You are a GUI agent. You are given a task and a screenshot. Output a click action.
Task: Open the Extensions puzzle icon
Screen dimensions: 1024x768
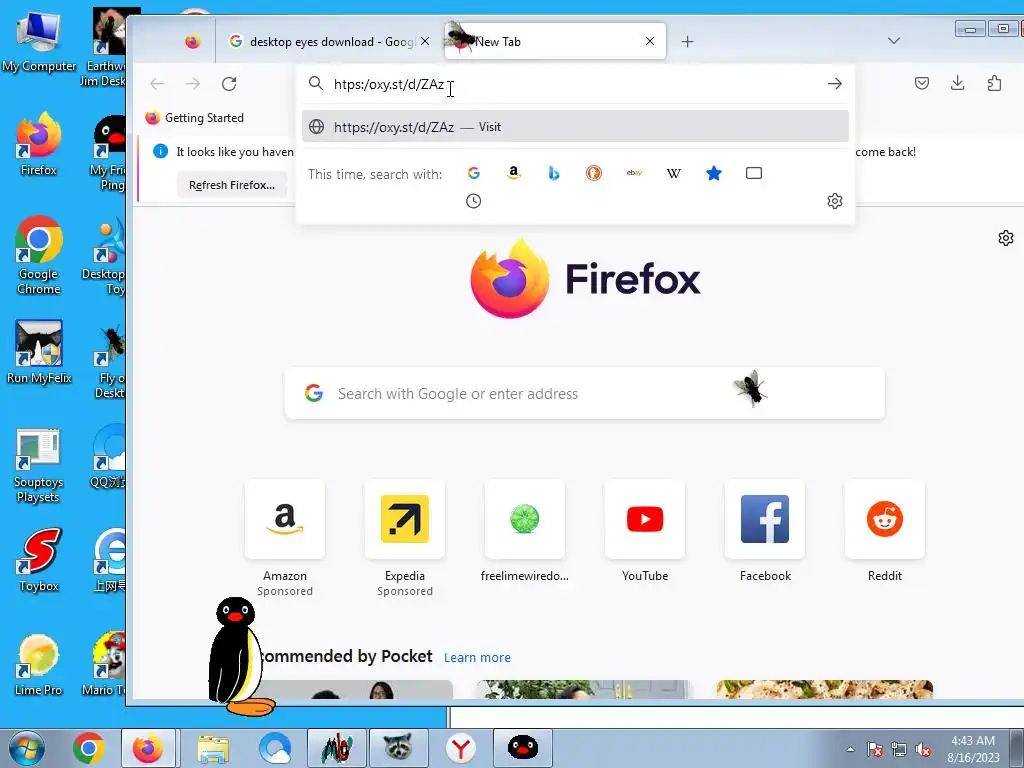coord(994,83)
